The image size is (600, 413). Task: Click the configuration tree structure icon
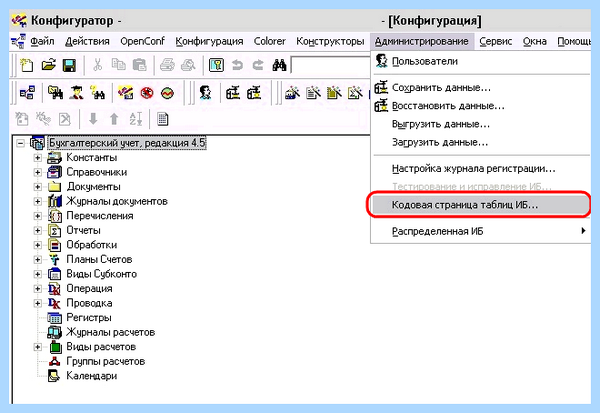click(27, 92)
